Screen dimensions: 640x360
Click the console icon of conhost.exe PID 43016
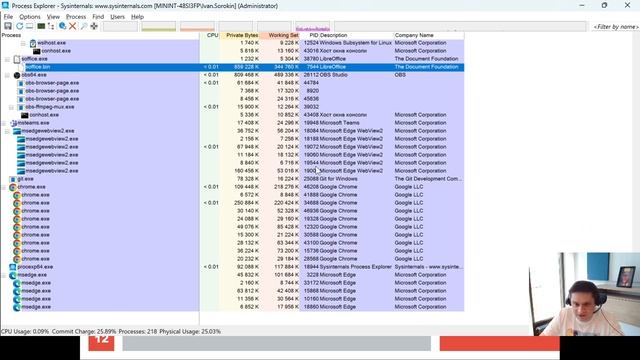coord(37,51)
